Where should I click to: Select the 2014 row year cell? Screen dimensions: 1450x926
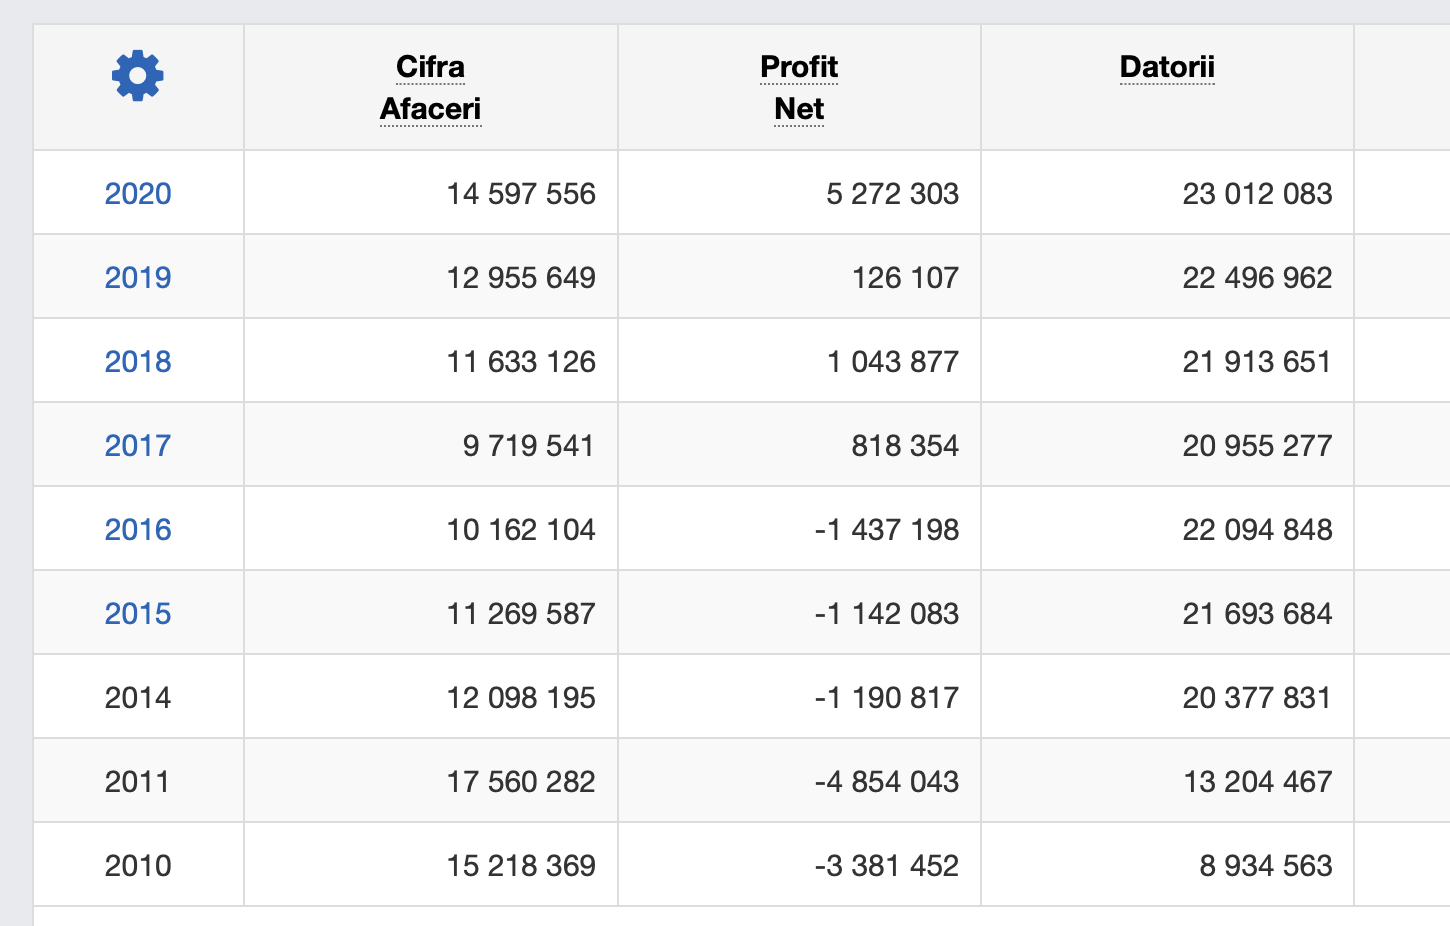coord(138,698)
